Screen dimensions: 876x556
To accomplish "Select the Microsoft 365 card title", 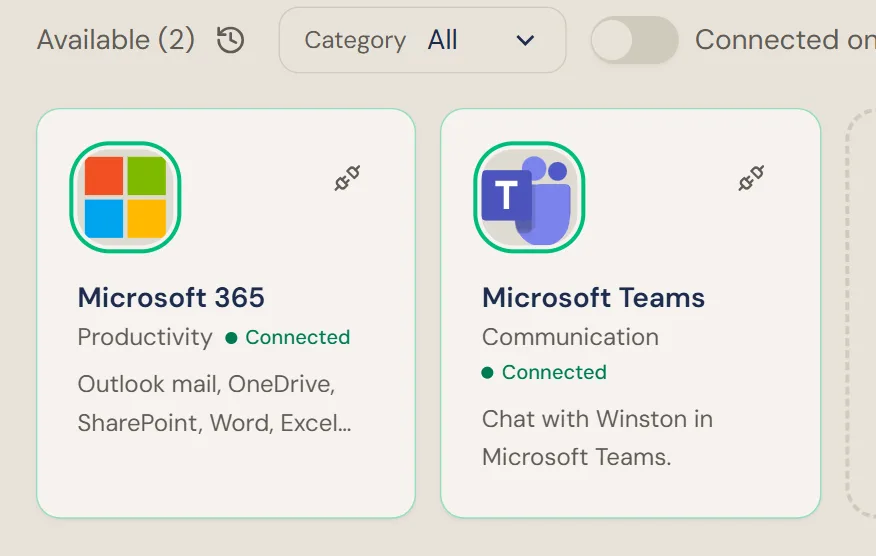I will pyautogui.click(x=171, y=297).
